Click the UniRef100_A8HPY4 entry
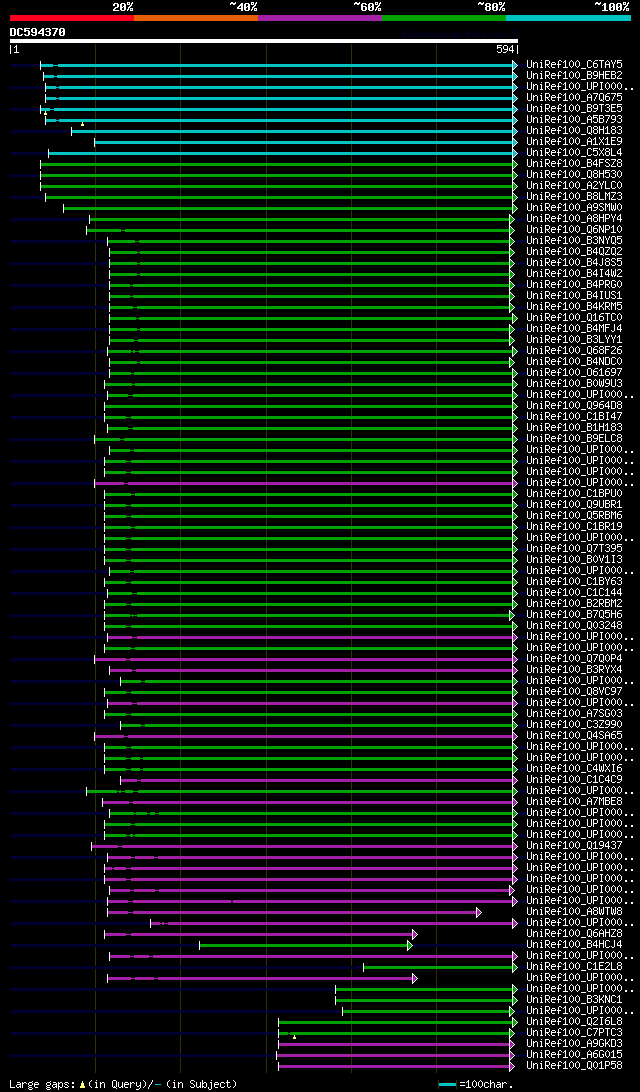The height and width of the screenshot is (1092, 640). pos(575,219)
